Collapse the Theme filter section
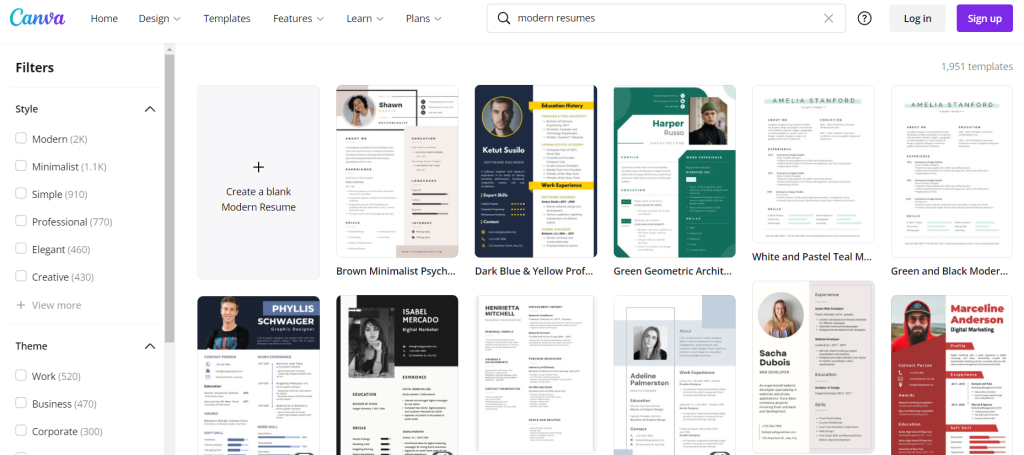 pos(150,347)
